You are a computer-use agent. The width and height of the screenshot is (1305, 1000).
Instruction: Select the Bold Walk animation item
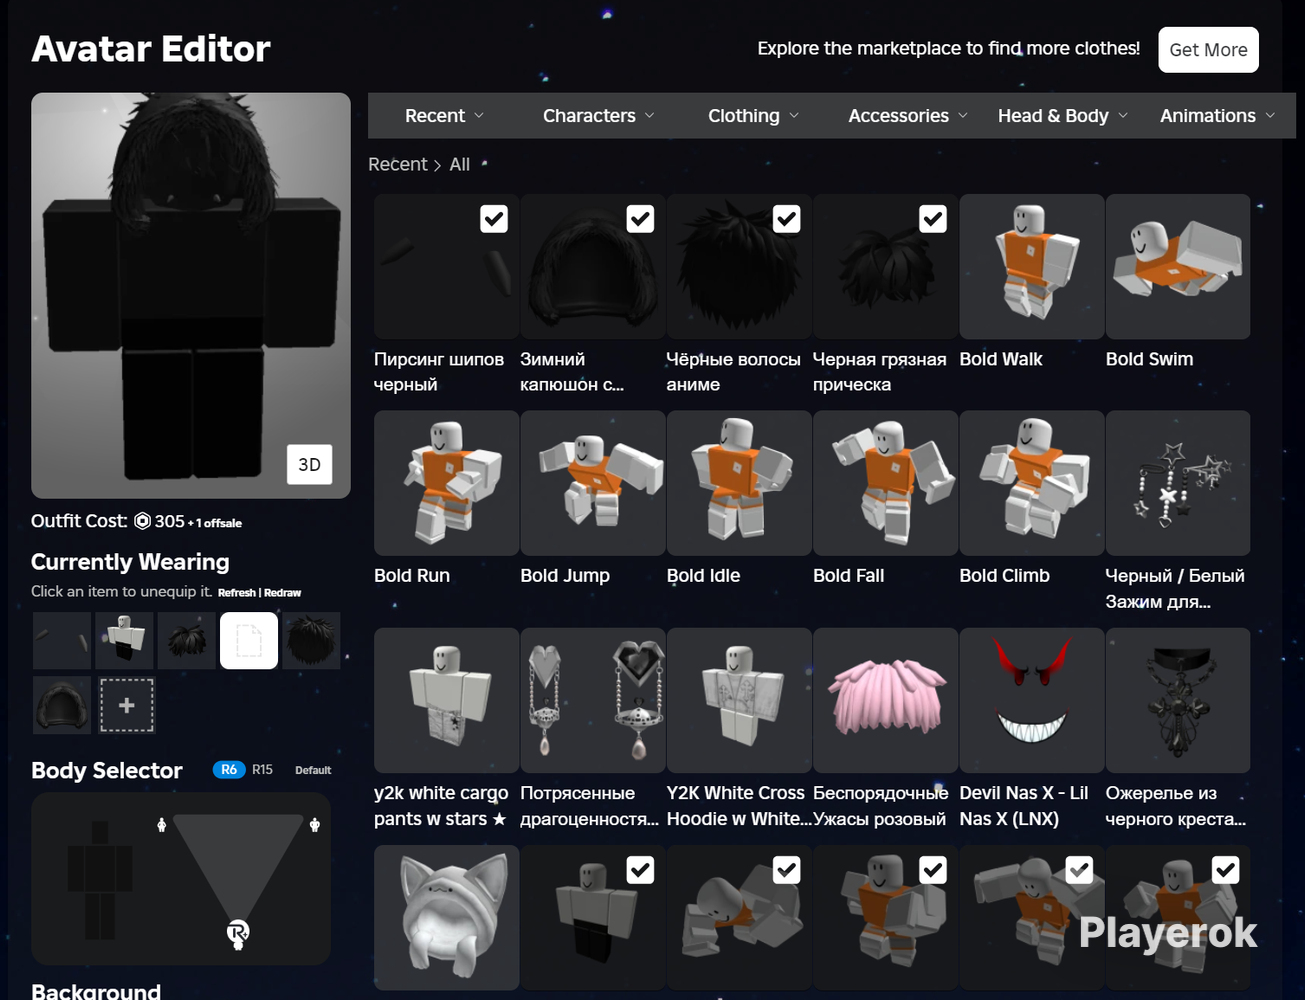[1032, 267]
